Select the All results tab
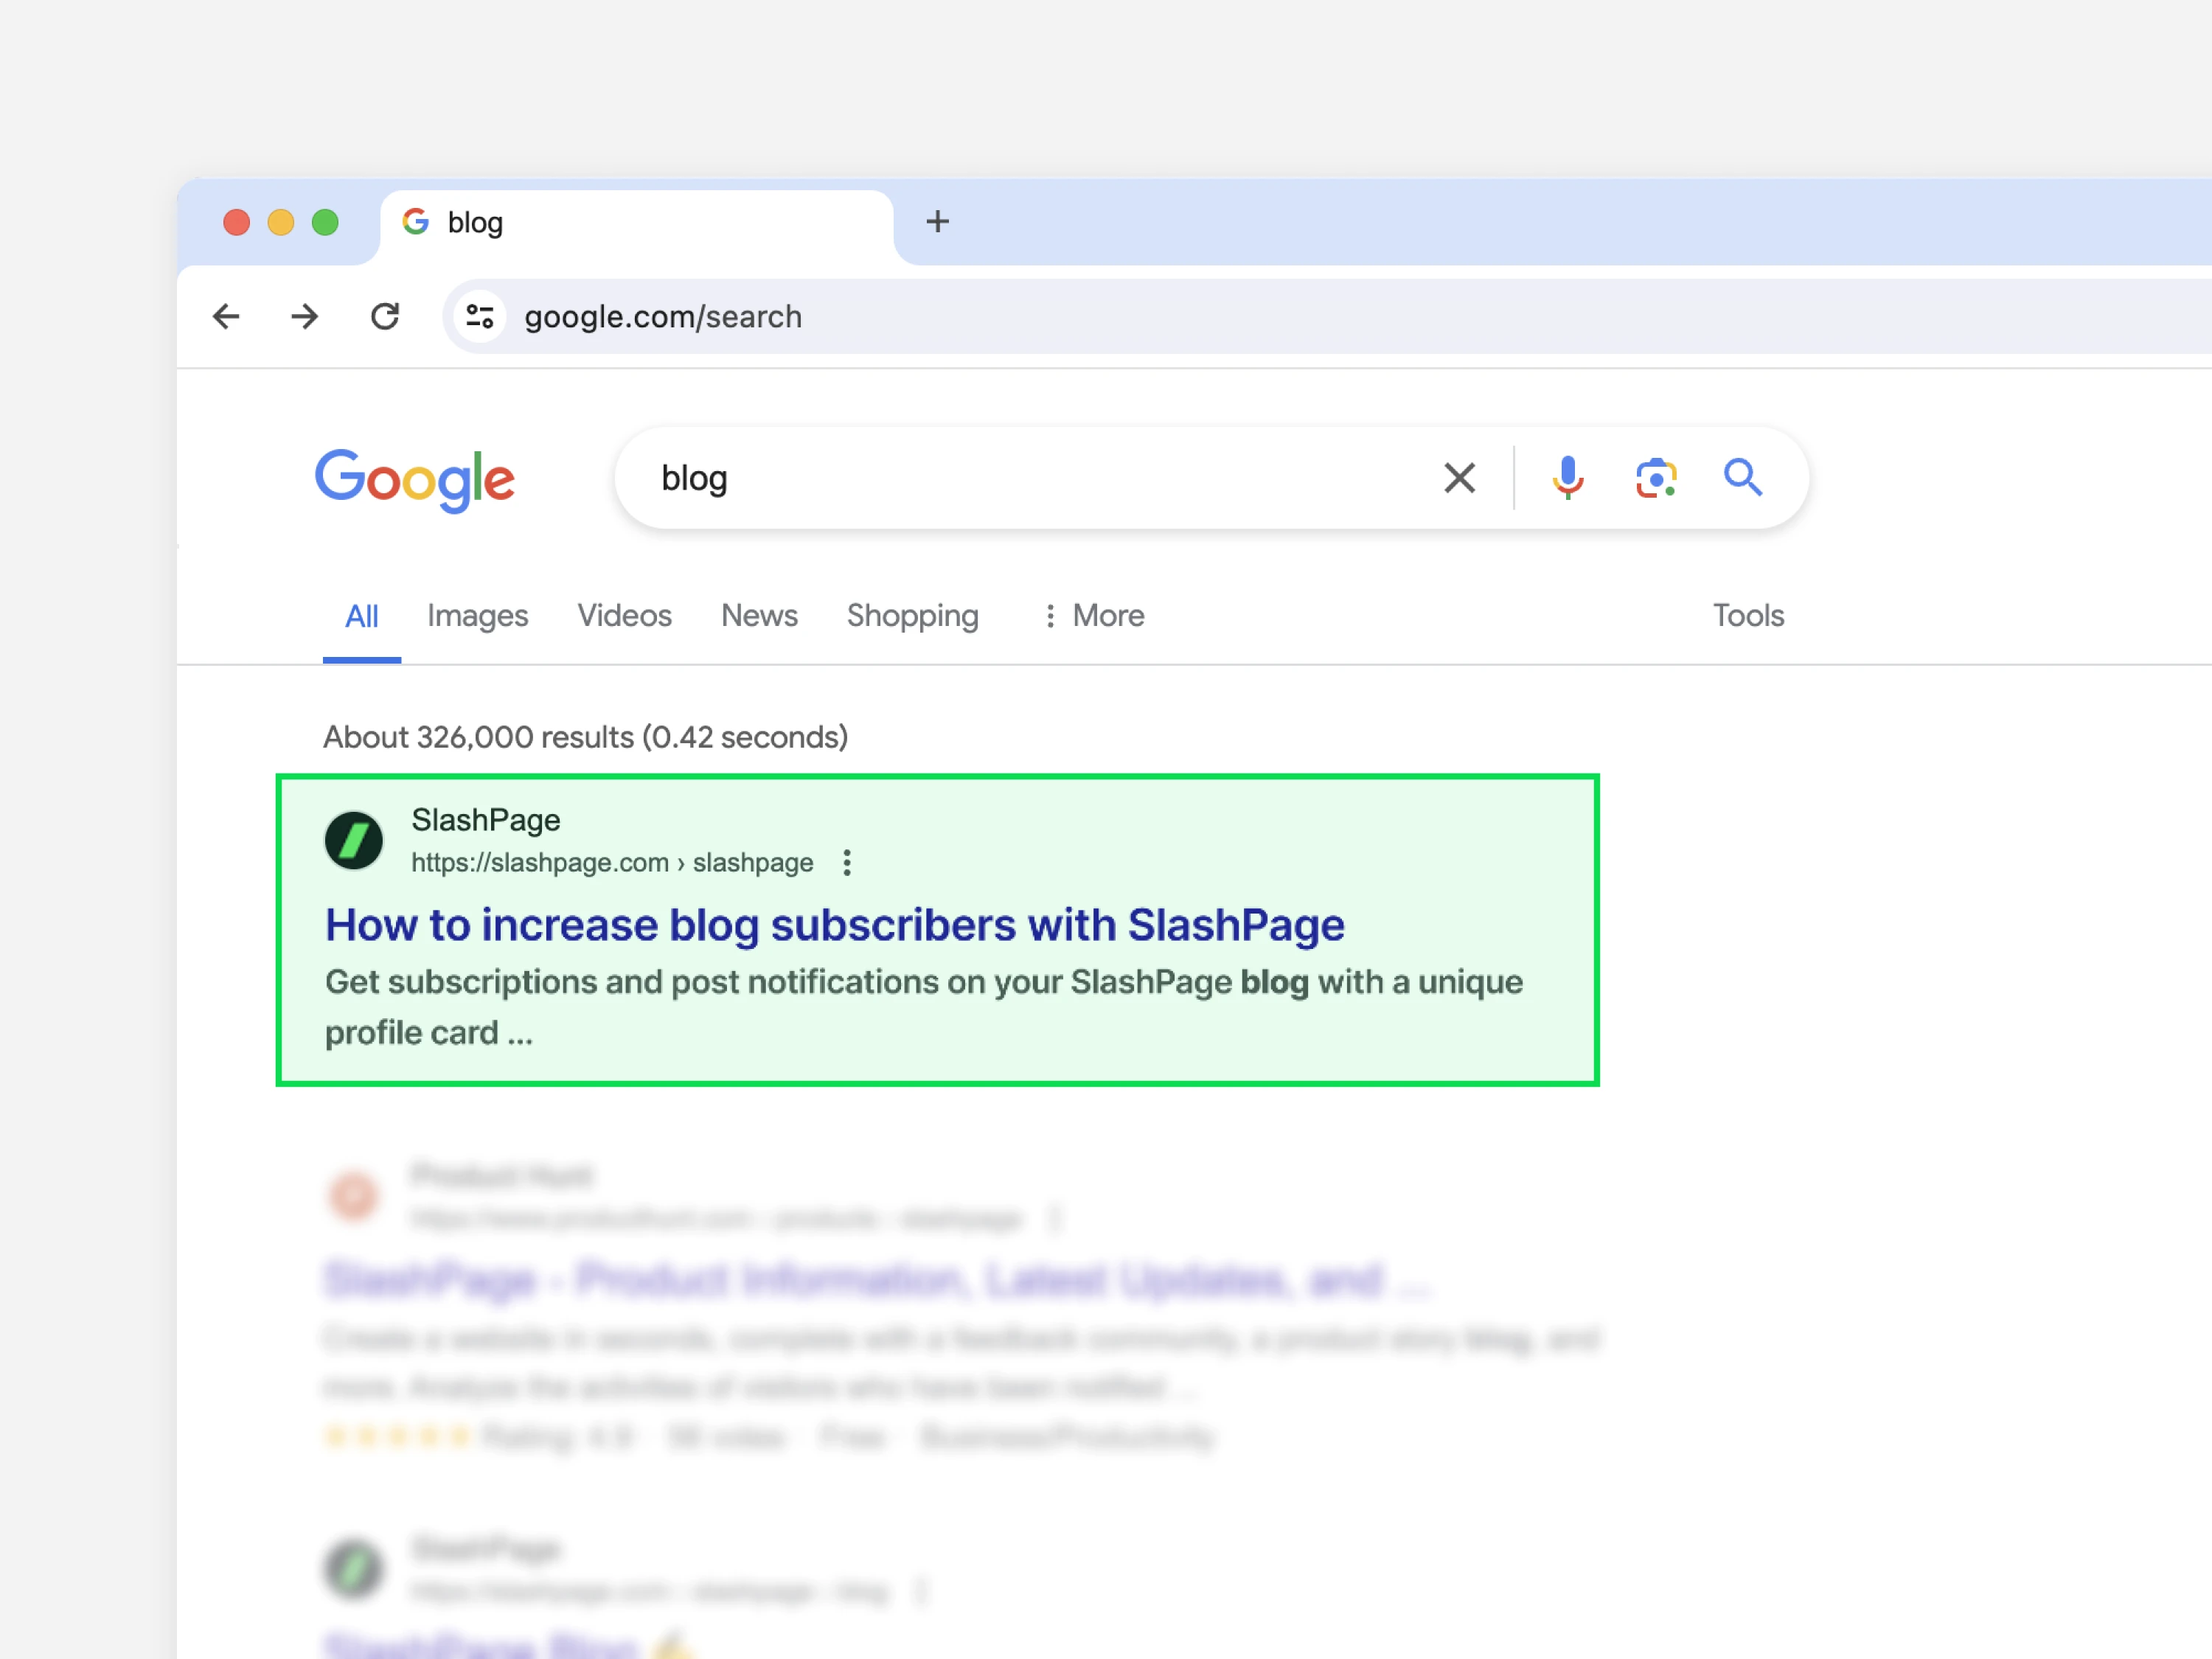 (x=362, y=616)
